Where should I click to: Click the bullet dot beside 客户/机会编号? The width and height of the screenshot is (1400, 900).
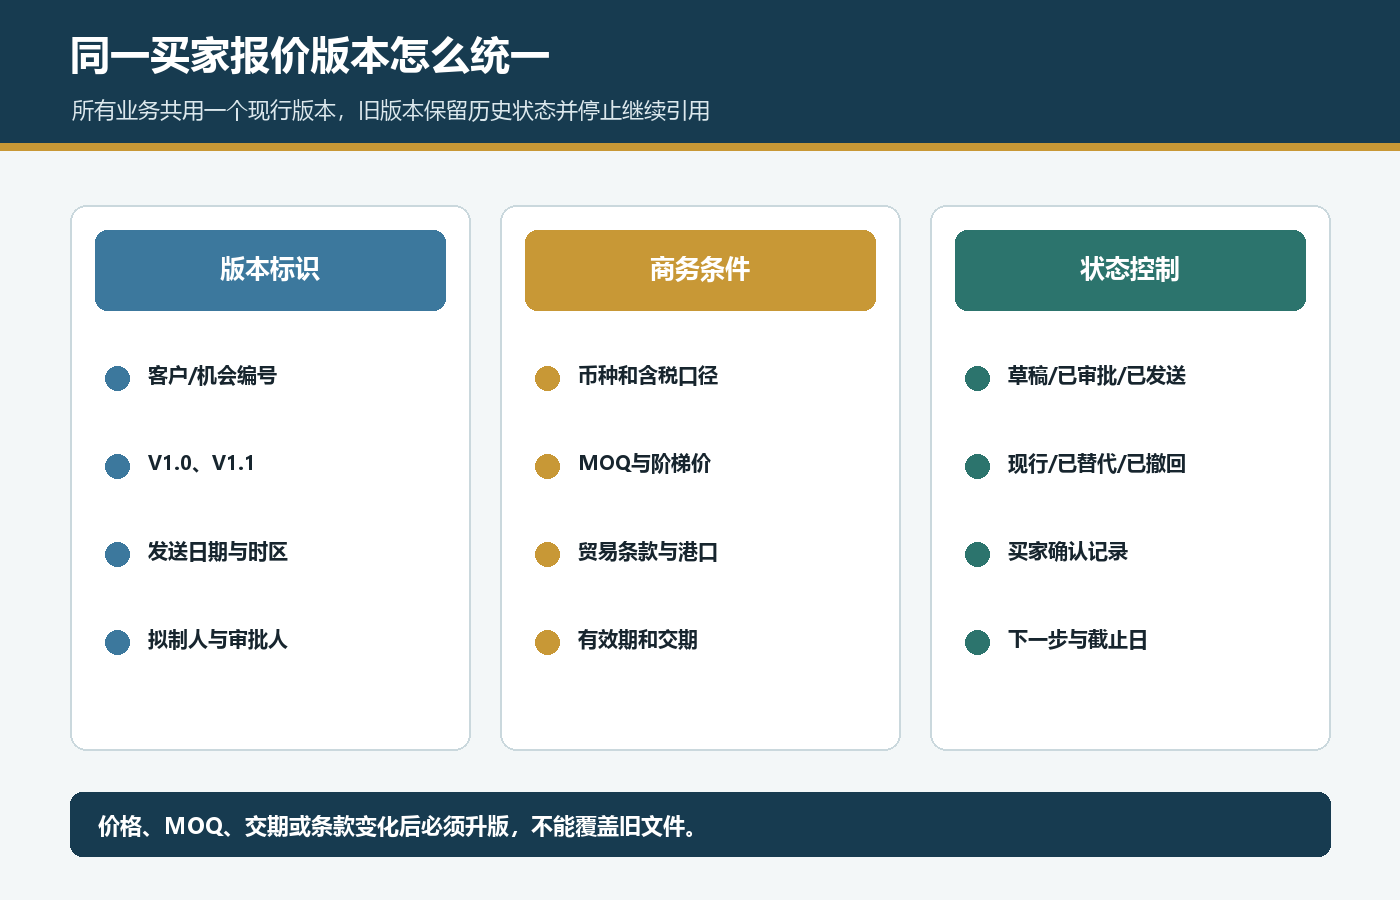click(117, 378)
